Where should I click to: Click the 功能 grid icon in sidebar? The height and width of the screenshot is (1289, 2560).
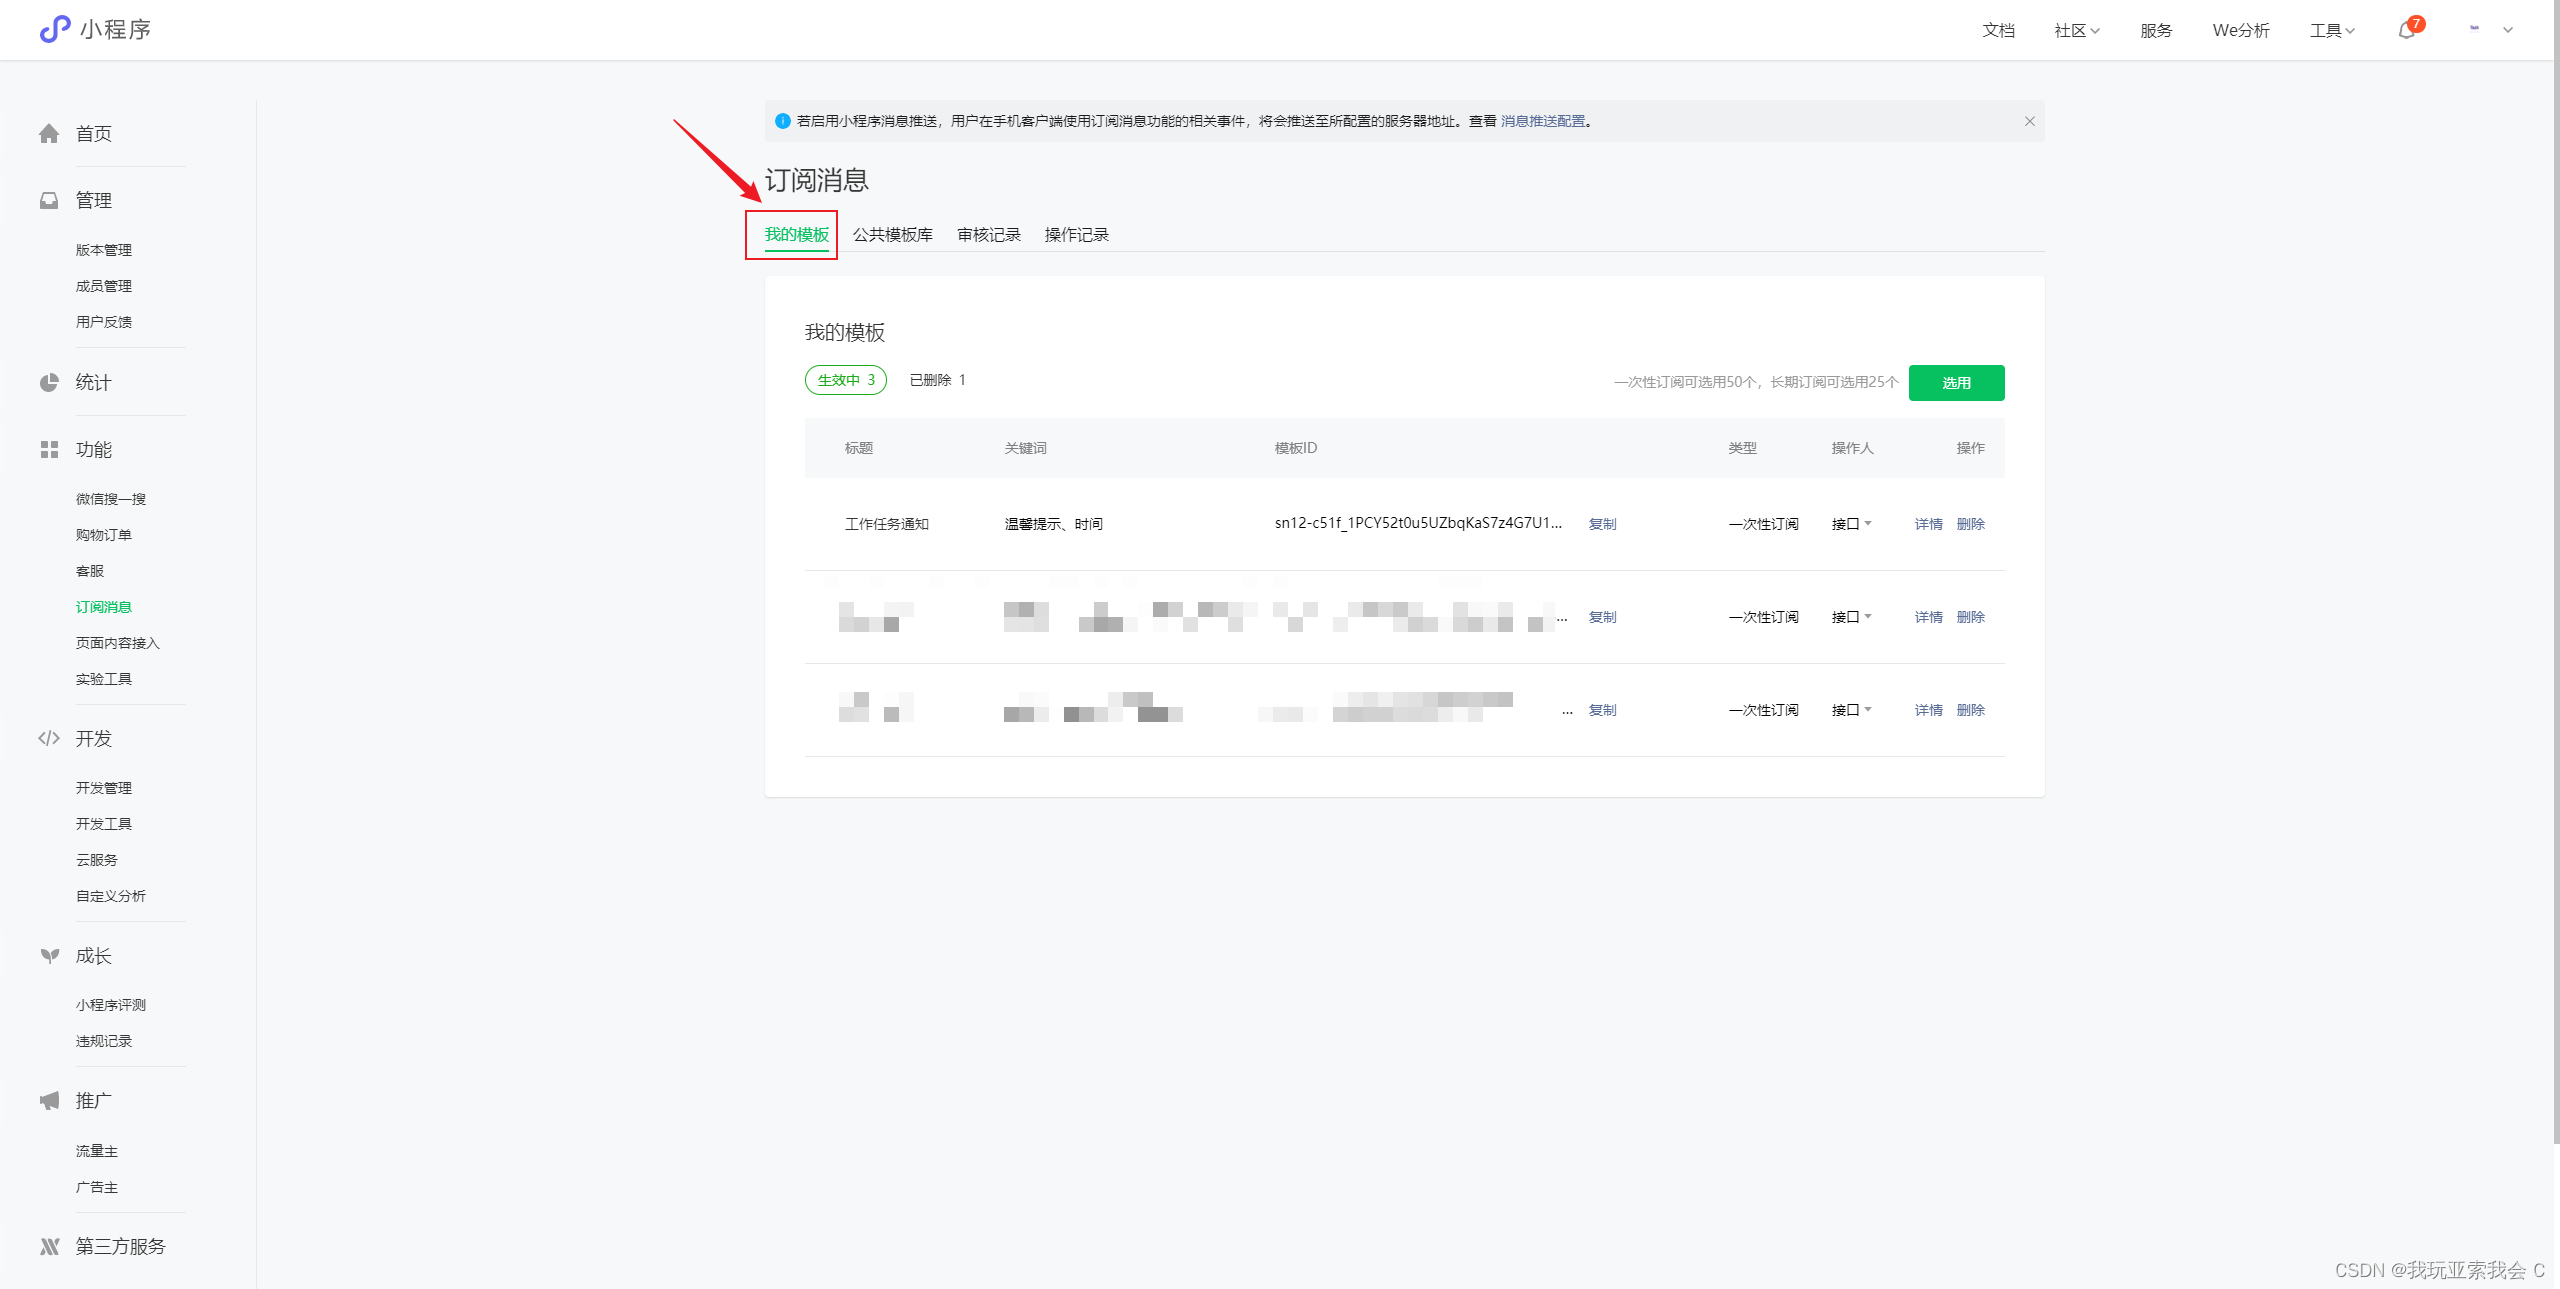[x=49, y=450]
